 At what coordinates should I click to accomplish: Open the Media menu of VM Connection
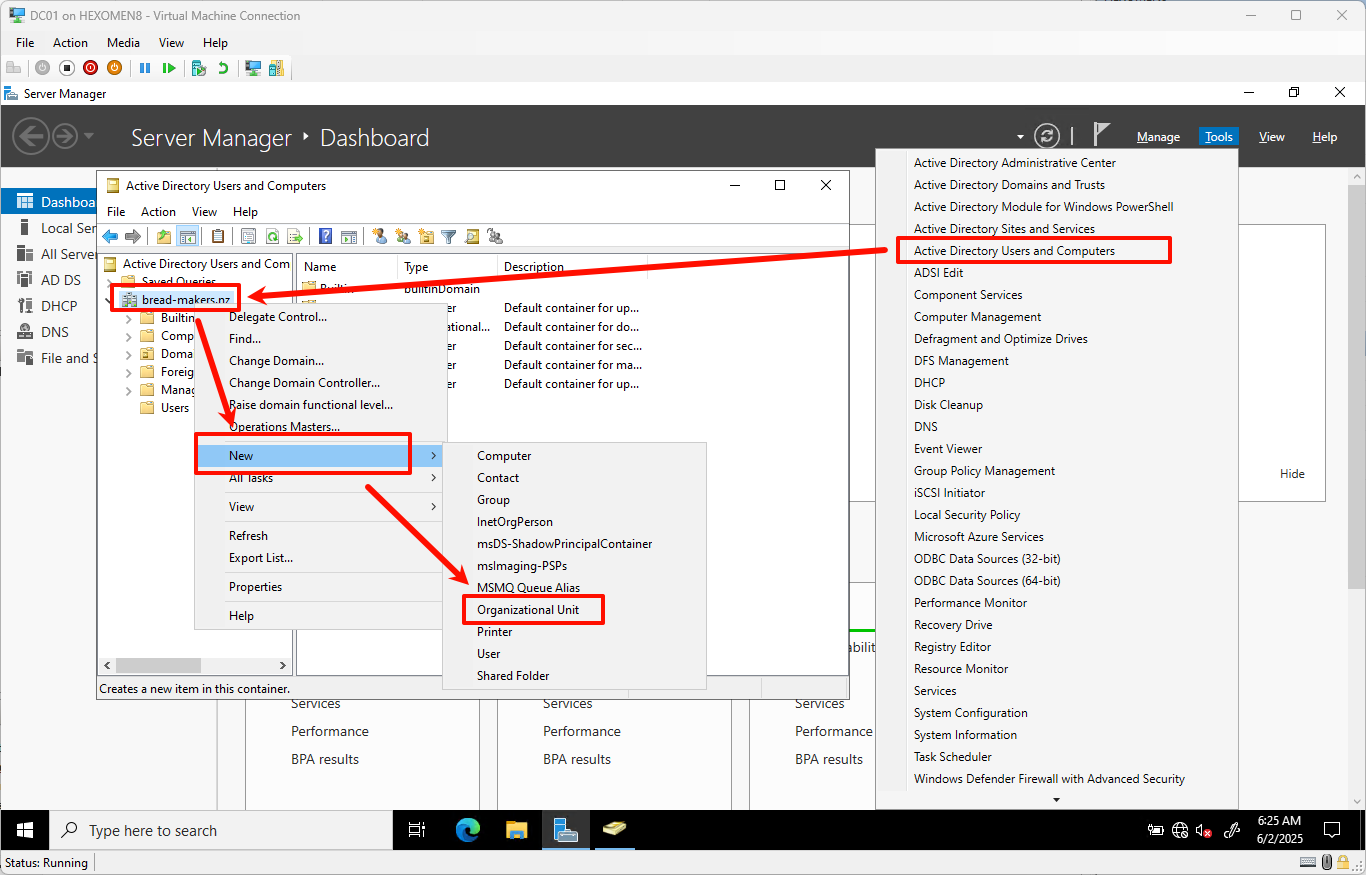tap(124, 43)
